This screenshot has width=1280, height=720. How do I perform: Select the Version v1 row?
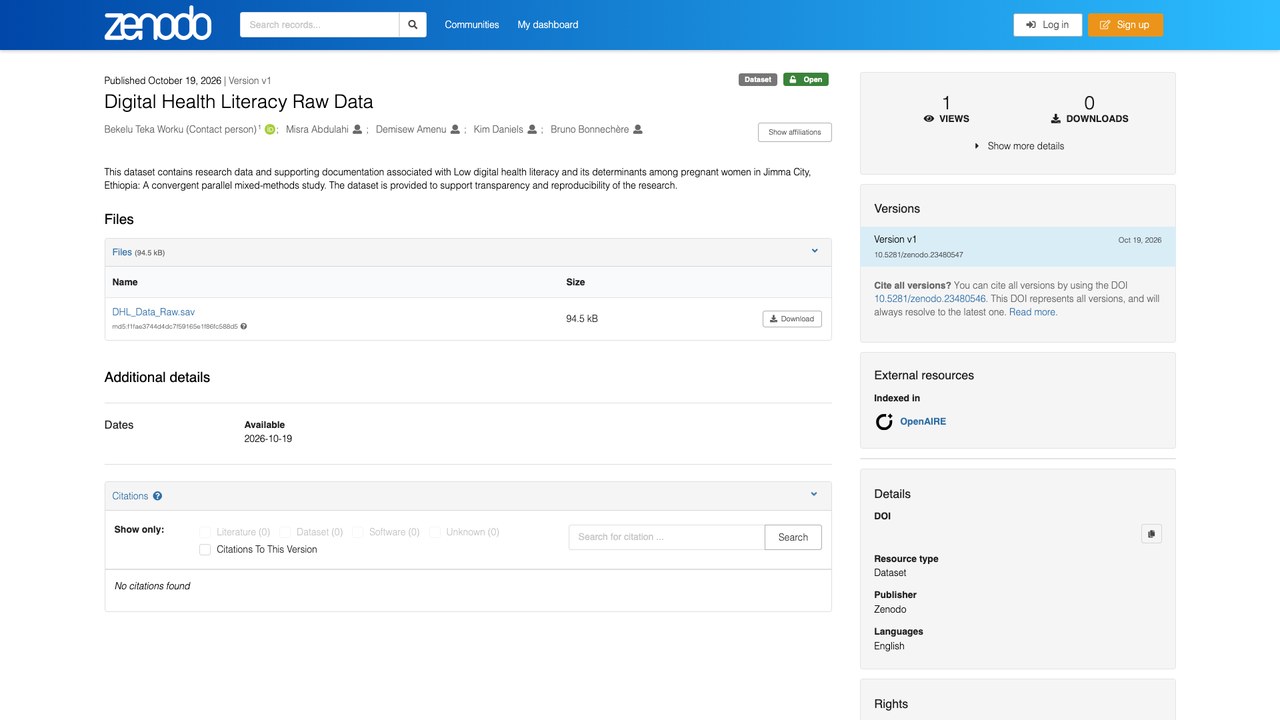[x=1018, y=247]
